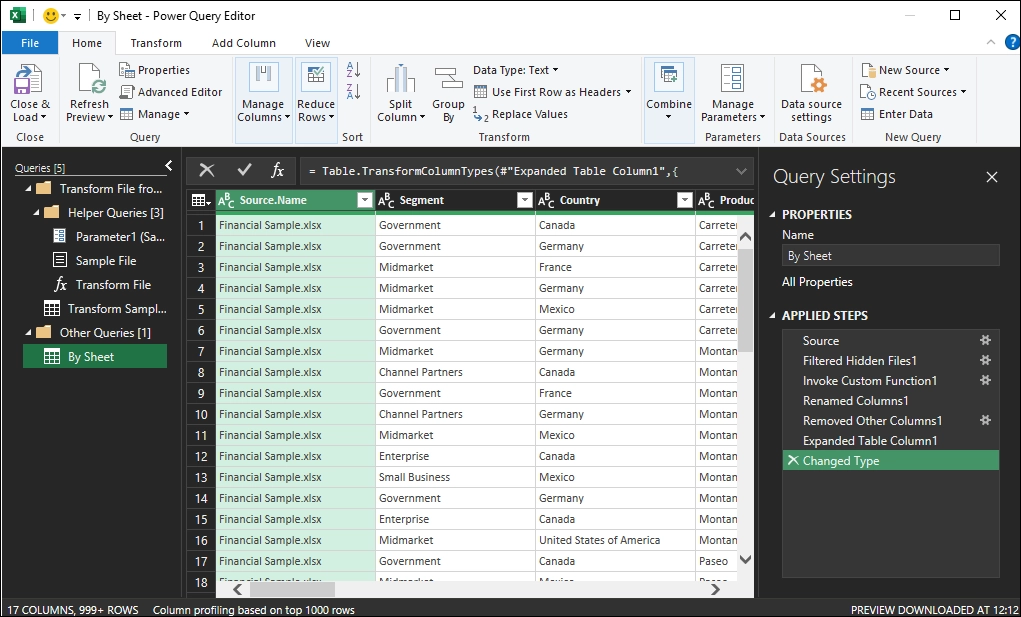Viewport: 1021px width, 617px height.
Task: Open the Advanced Editor
Action: (171, 92)
